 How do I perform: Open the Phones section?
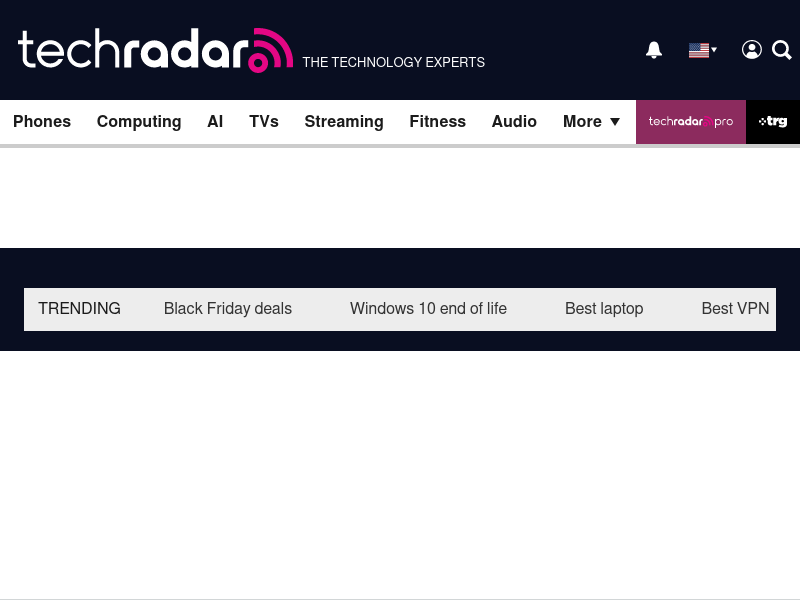pos(42,122)
